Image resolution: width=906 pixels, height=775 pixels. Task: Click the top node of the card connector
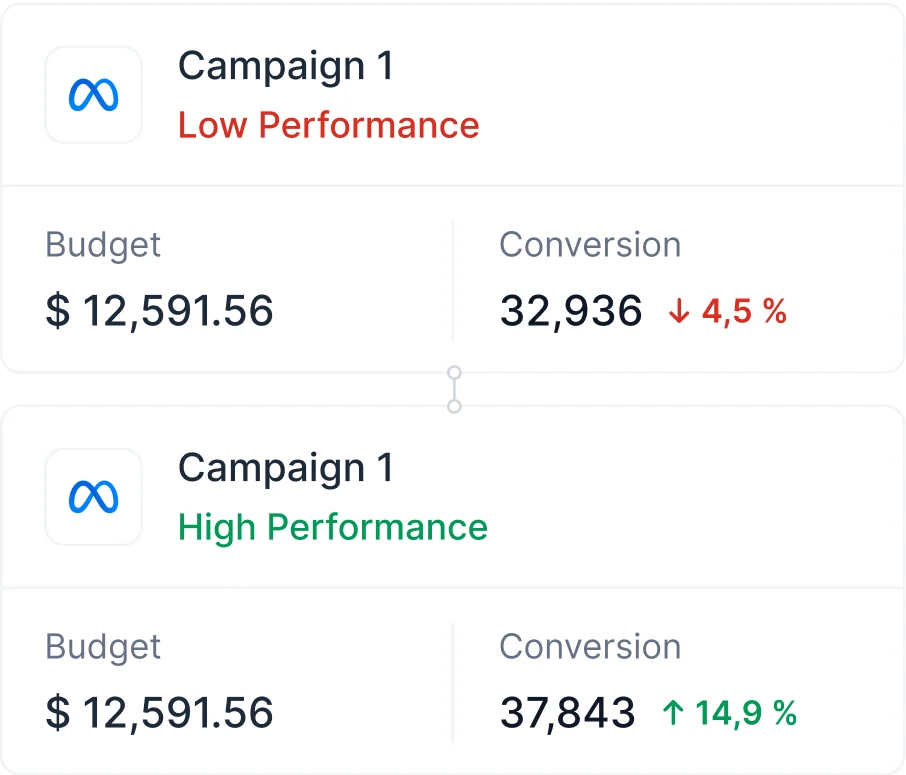click(x=455, y=373)
